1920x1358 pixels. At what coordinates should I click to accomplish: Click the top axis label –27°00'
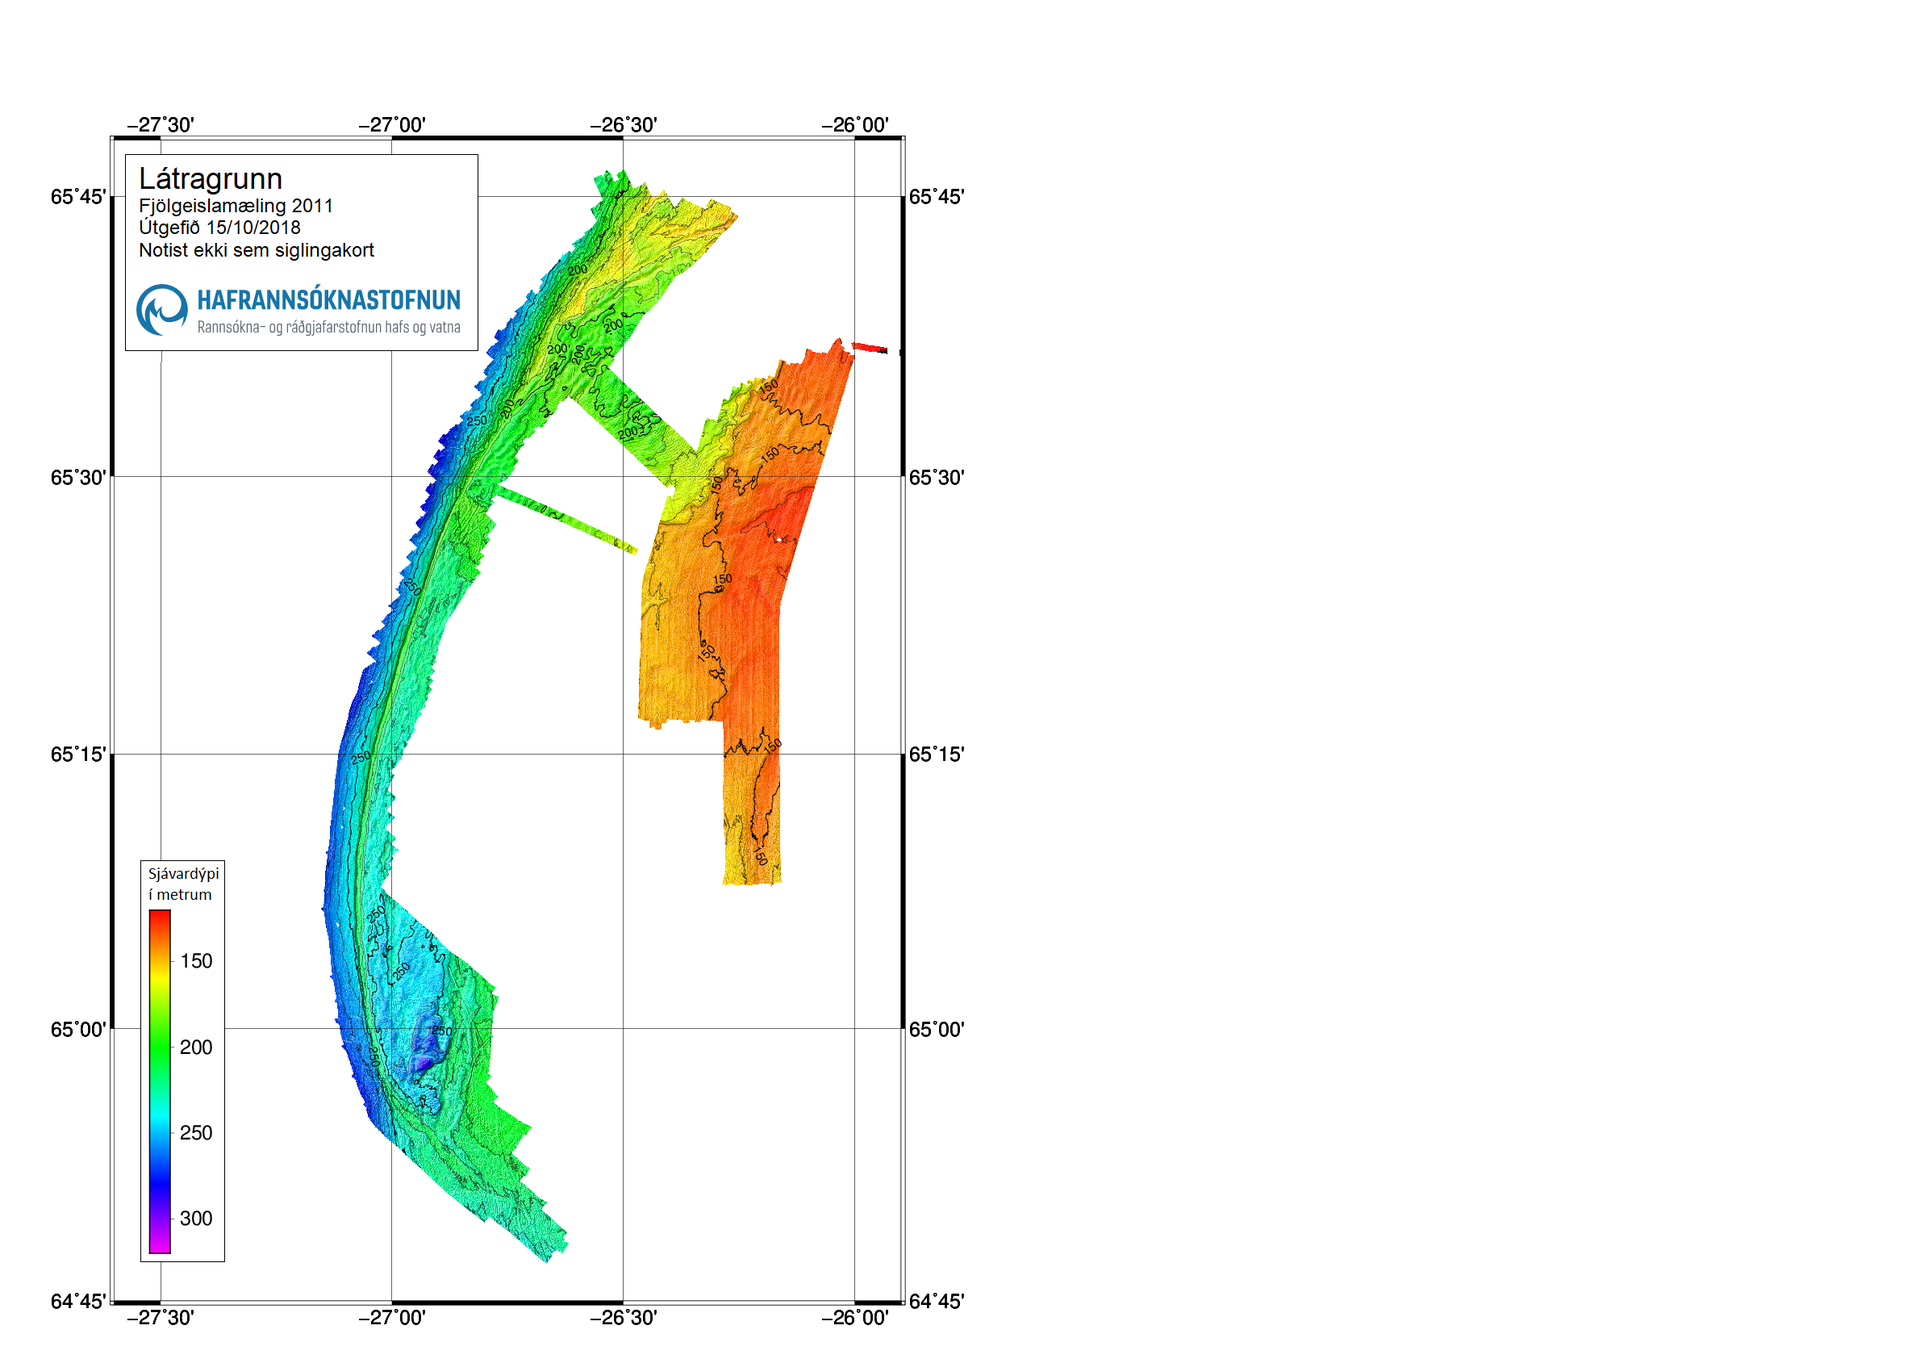tap(392, 125)
